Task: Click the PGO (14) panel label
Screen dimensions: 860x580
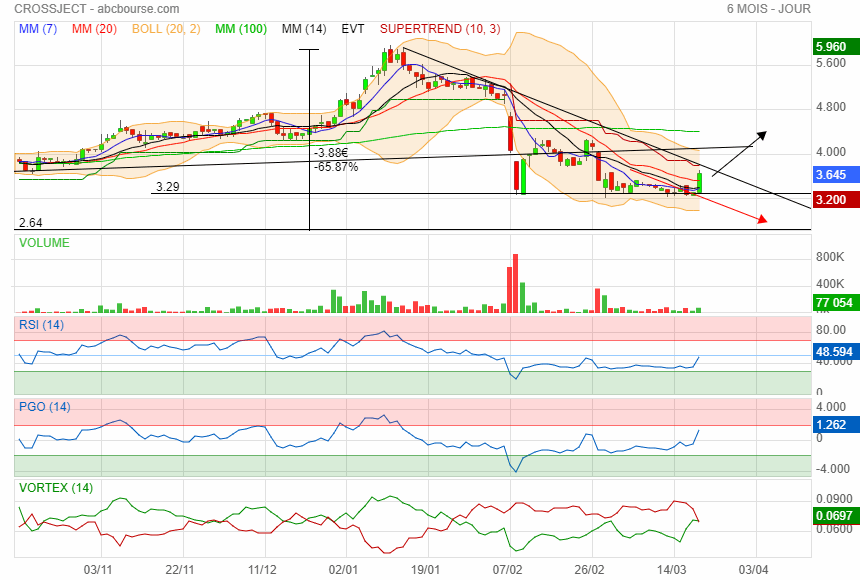Action: (44, 407)
